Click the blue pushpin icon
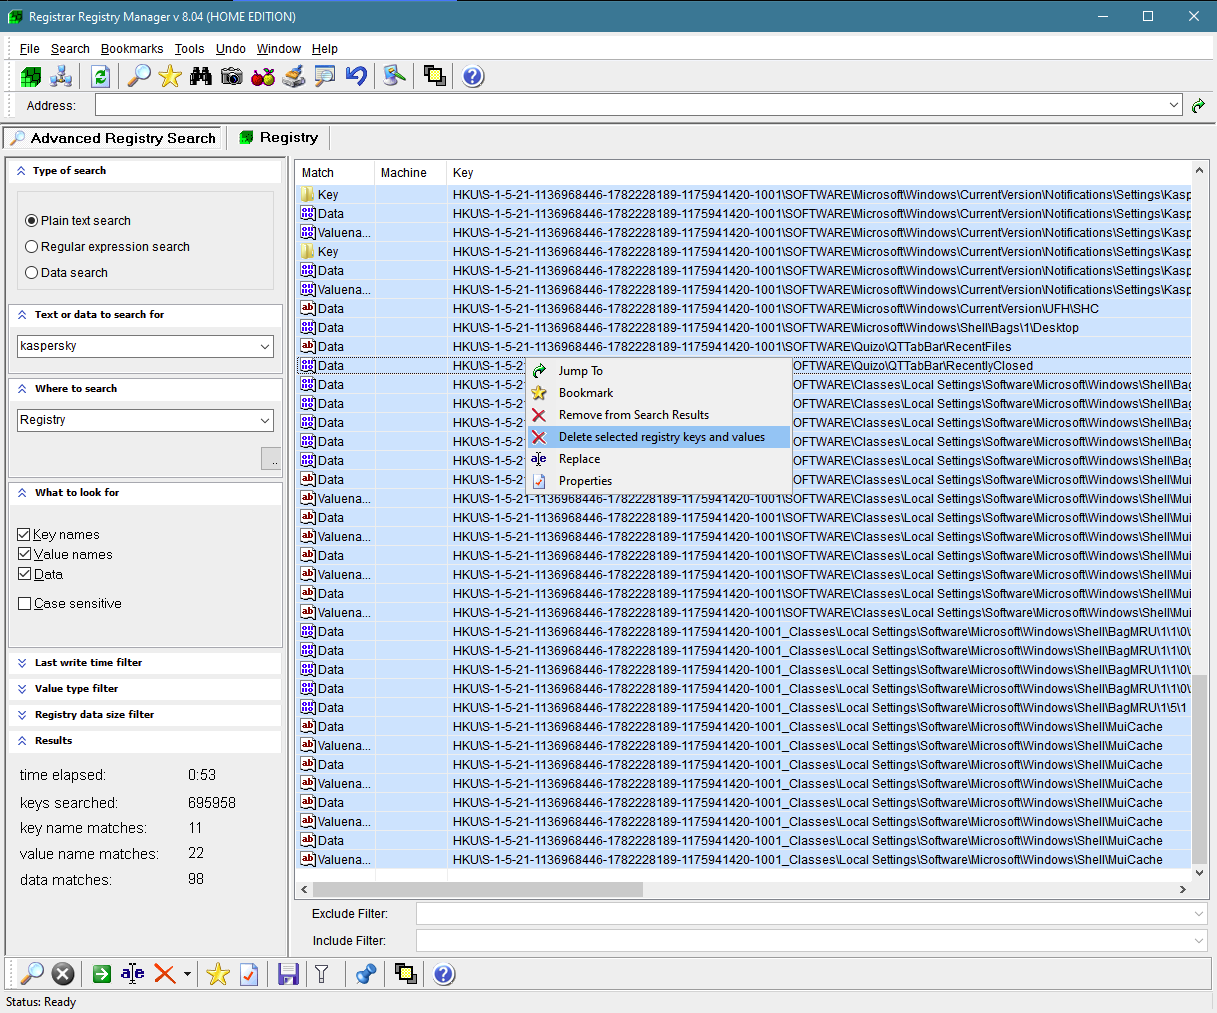 (x=366, y=974)
